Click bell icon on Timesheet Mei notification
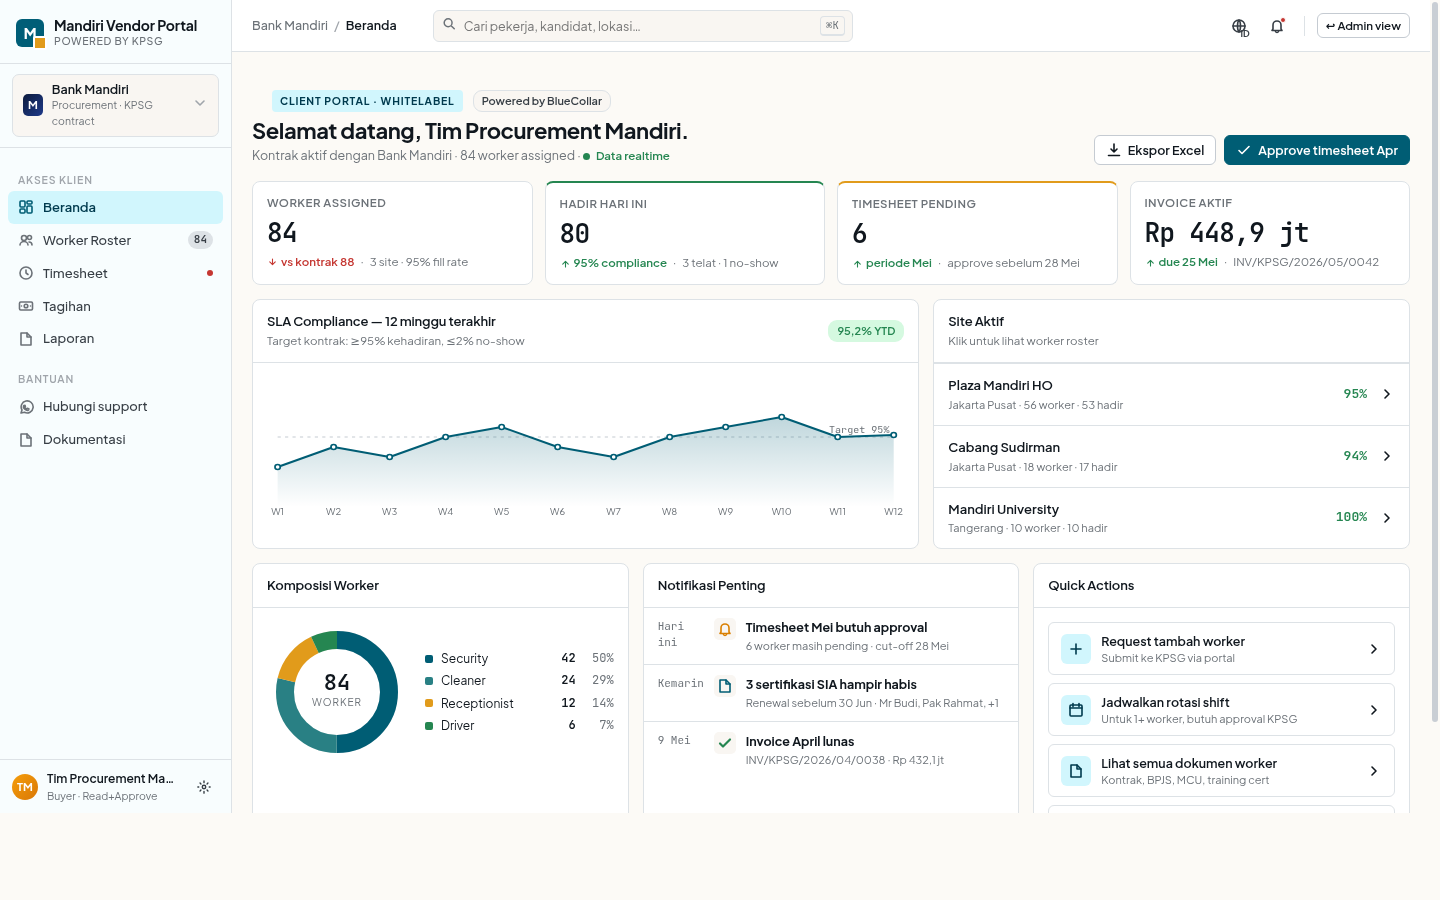The height and width of the screenshot is (900, 1440). pos(725,630)
